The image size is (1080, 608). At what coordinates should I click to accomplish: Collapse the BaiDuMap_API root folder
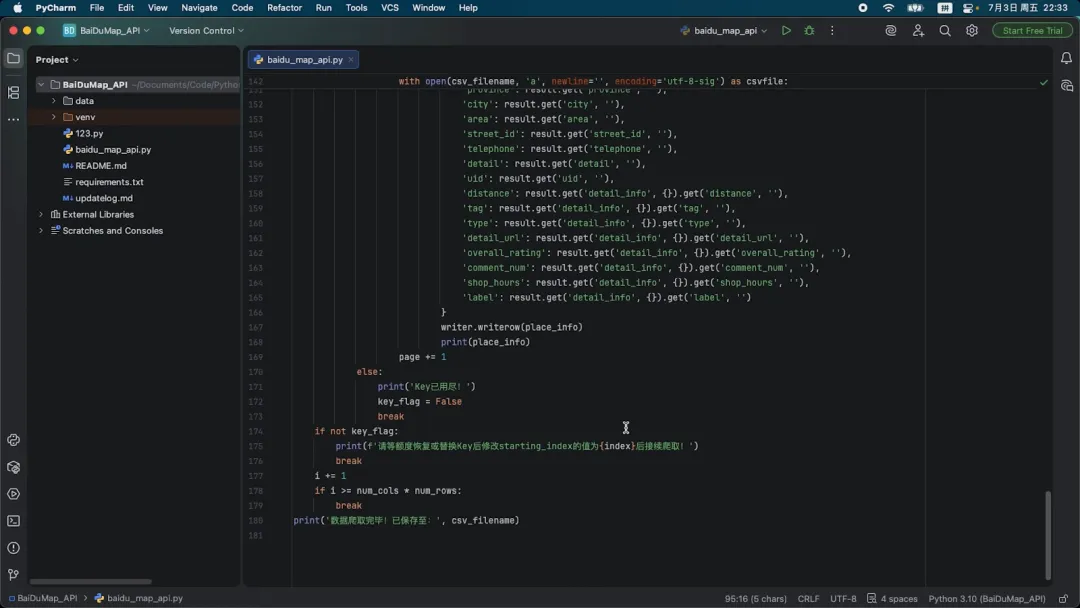tap(41, 85)
